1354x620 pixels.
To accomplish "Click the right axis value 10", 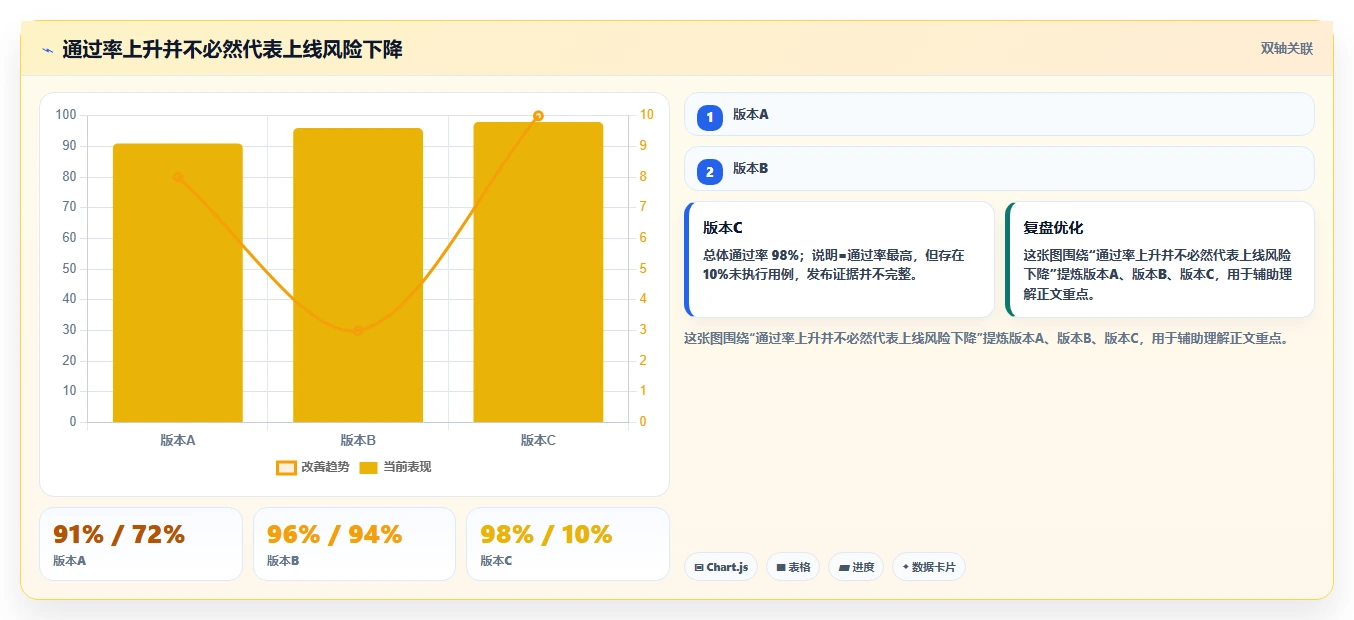I will click(647, 115).
